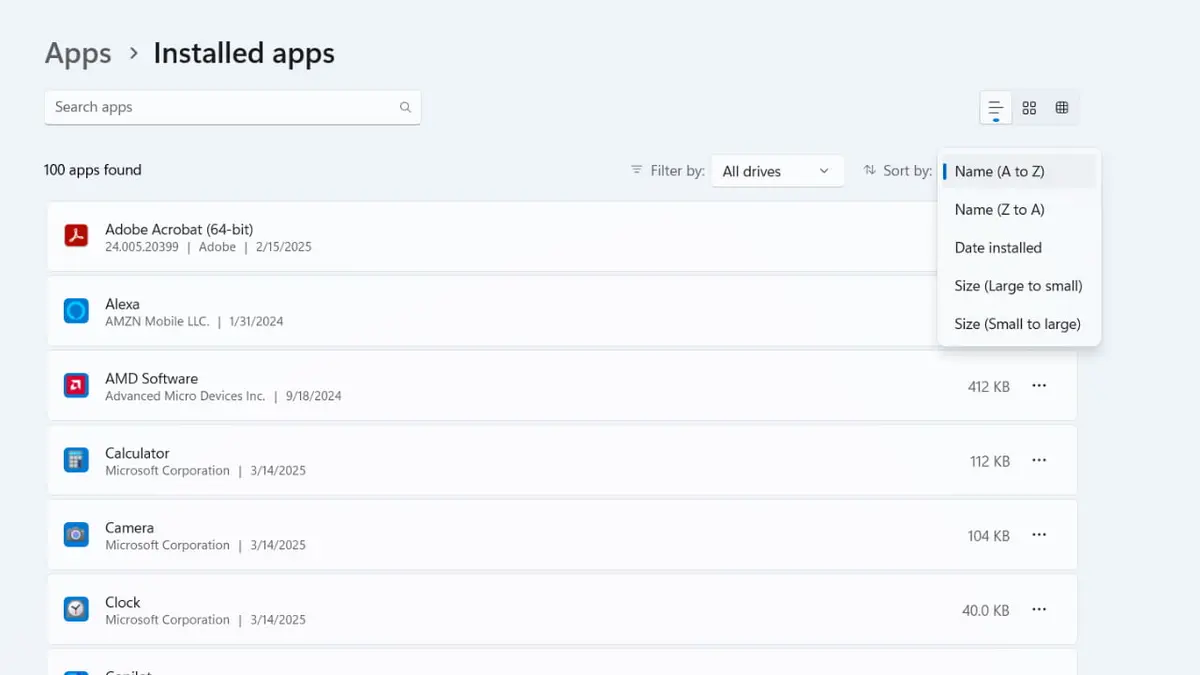Click the "Filter by:" label
Viewport: 1200px width, 675px height.
click(x=678, y=171)
